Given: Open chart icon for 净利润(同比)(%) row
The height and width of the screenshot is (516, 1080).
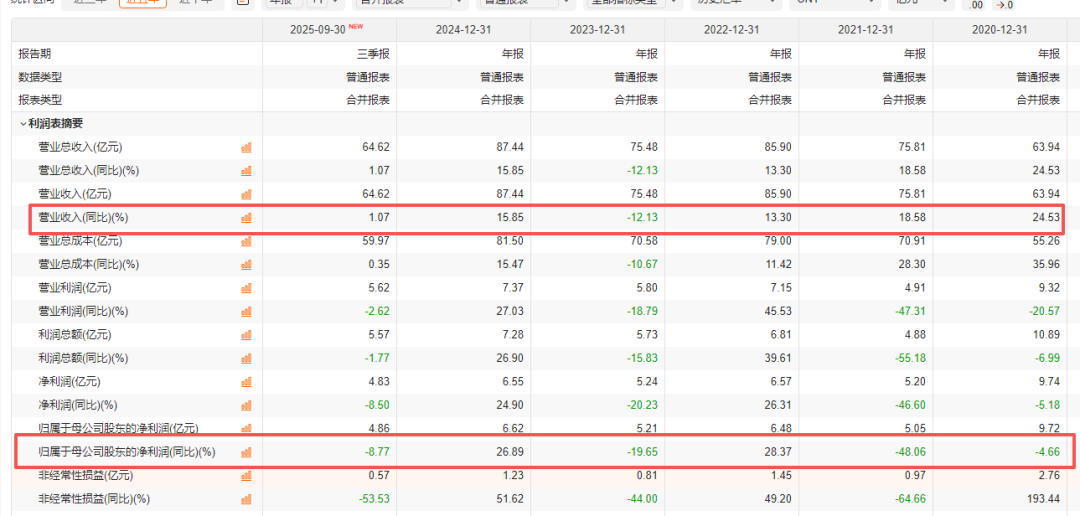Looking at the screenshot, I should click(247, 405).
